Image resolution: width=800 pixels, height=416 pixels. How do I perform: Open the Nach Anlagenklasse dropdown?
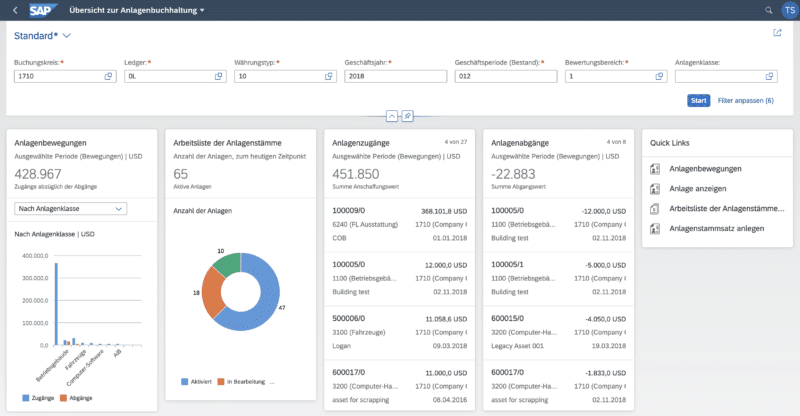point(70,209)
